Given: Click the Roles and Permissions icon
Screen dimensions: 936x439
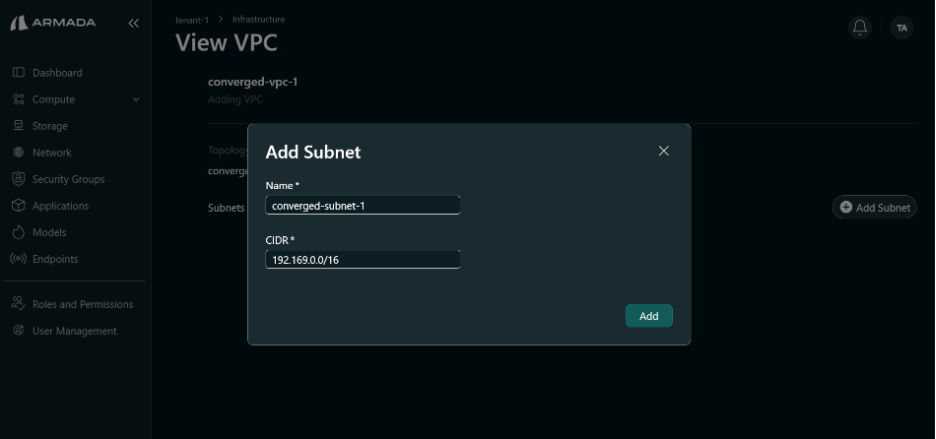Looking at the screenshot, I should click(19, 303).
